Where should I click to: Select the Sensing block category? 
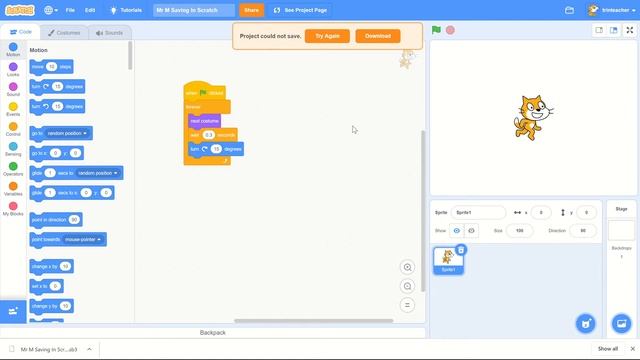tap(13, 149)
